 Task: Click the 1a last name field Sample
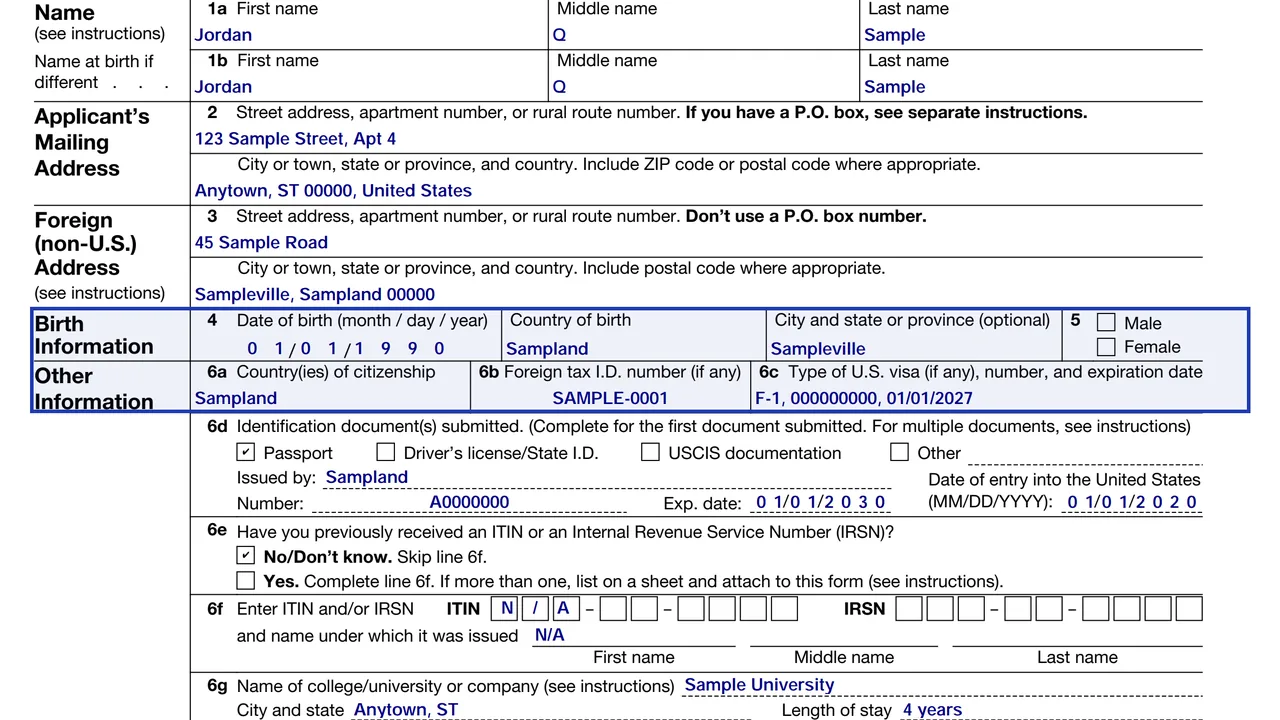pyautogui.click(x=1031, y=35)
